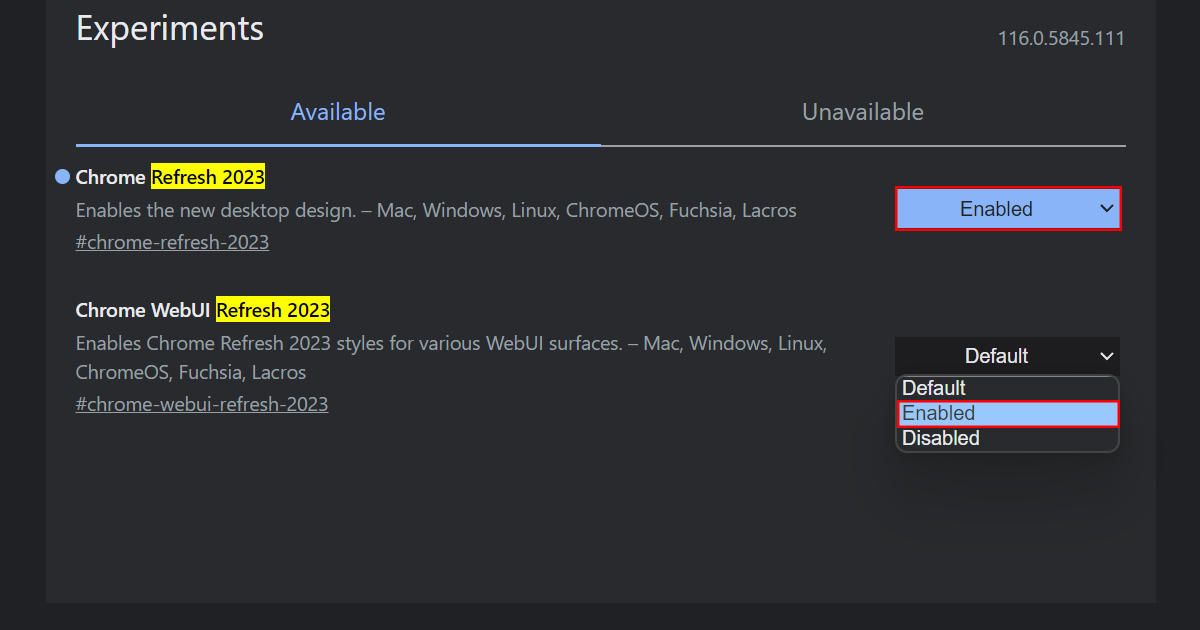The height and width of the screenshot is (630, 1200).
Task: Pick Disabled from the open dropdown list
Action: [x=1007, y=438]
